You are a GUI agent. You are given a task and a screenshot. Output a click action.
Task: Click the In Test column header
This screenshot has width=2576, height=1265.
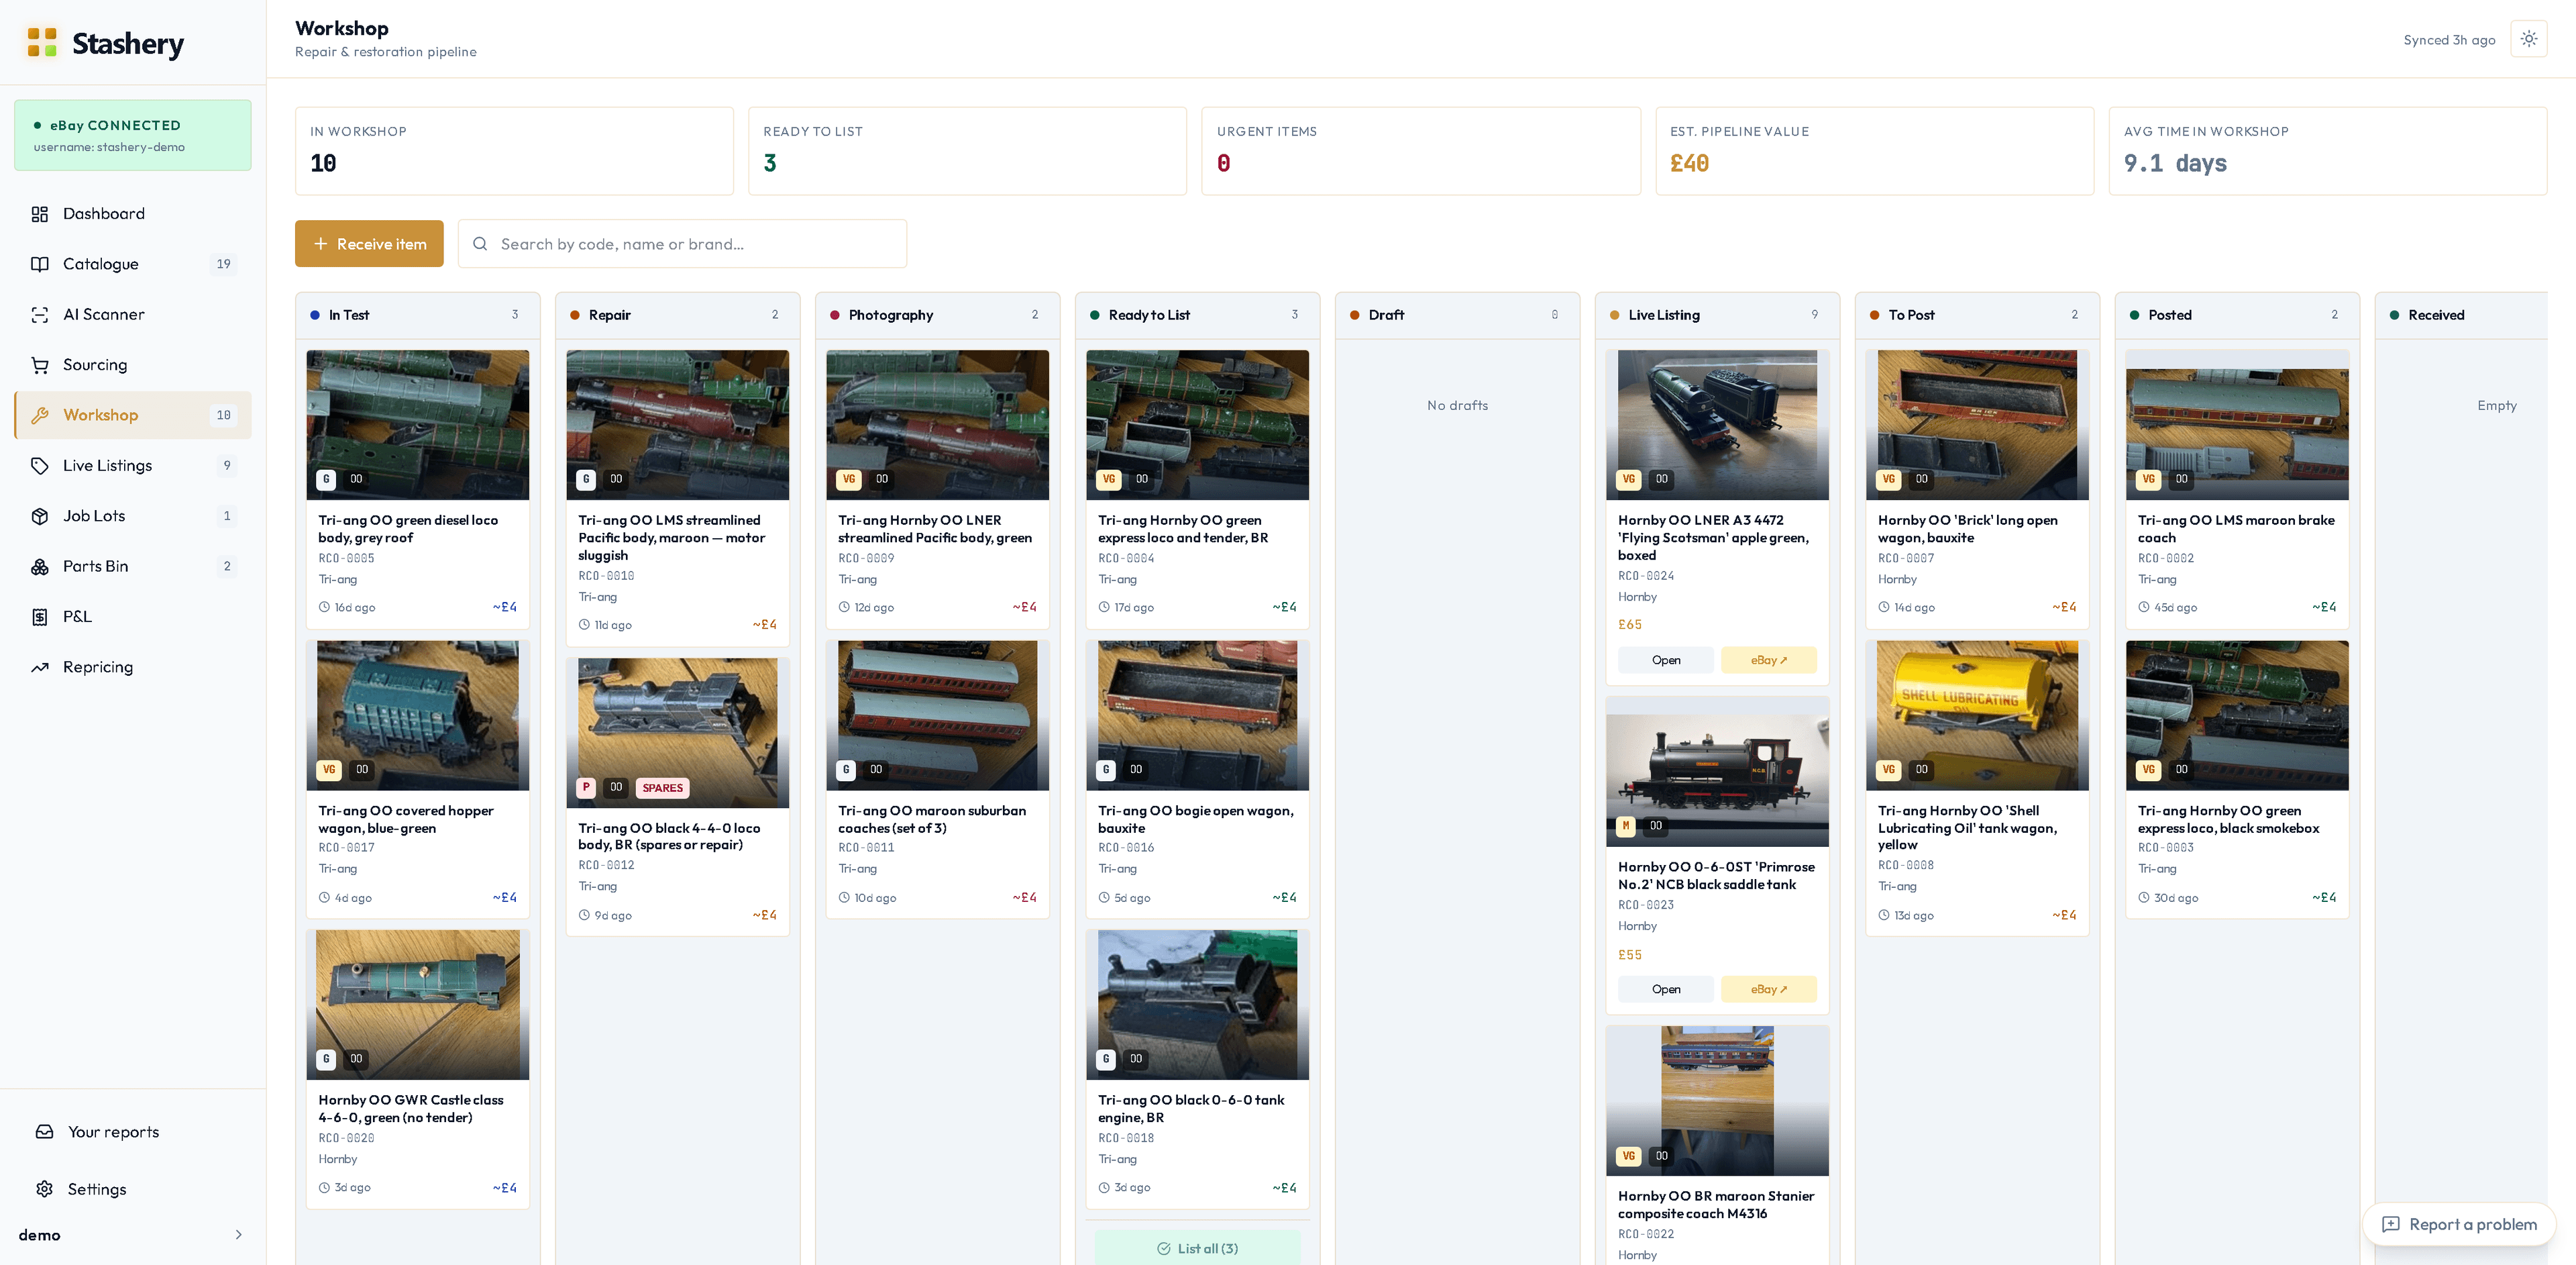tap(418, 315)
